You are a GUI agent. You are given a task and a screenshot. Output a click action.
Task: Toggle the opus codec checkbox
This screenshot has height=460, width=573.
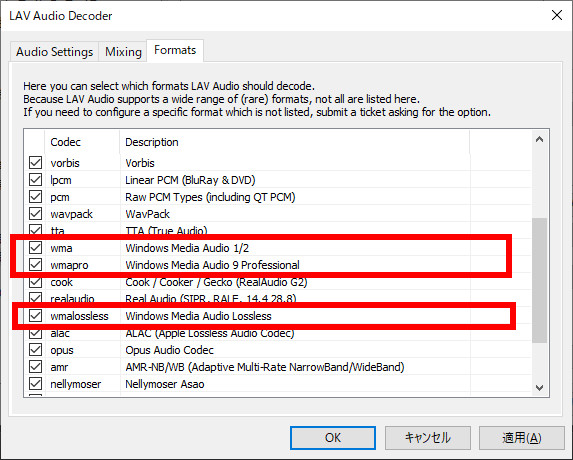point(35,350)
